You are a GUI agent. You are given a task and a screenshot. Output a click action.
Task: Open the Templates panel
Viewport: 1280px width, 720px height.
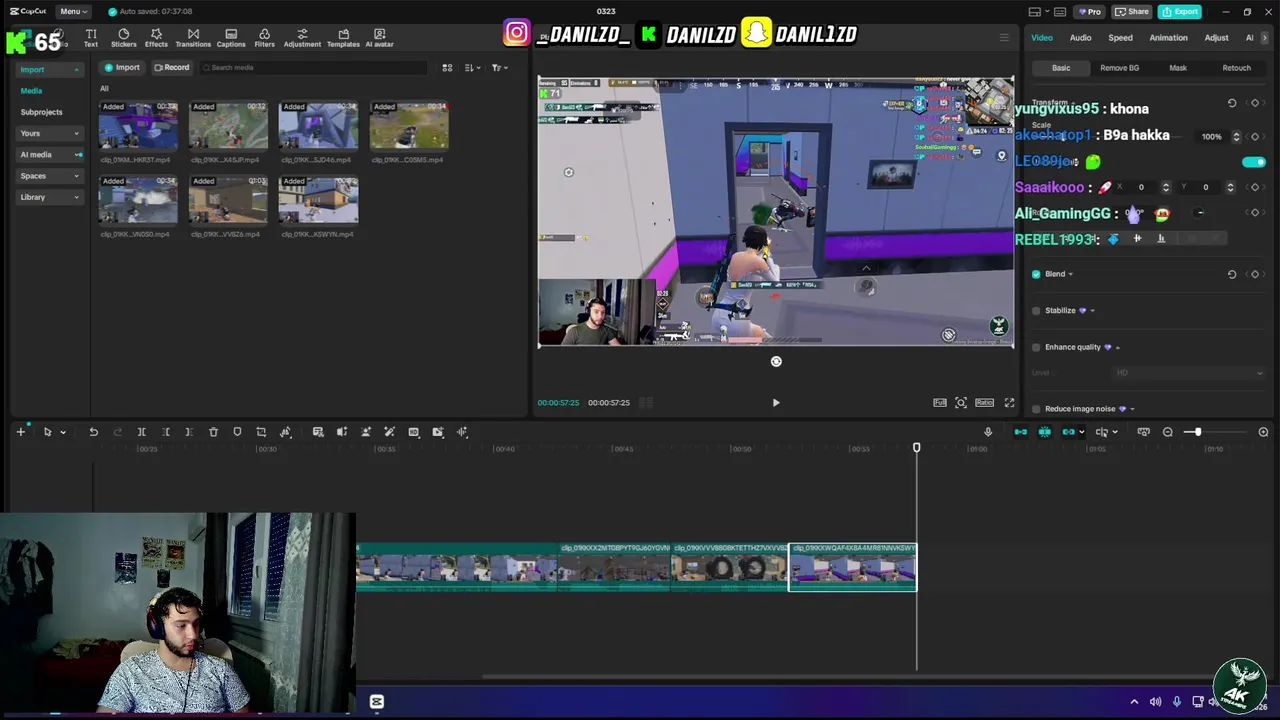click(343, 38)
